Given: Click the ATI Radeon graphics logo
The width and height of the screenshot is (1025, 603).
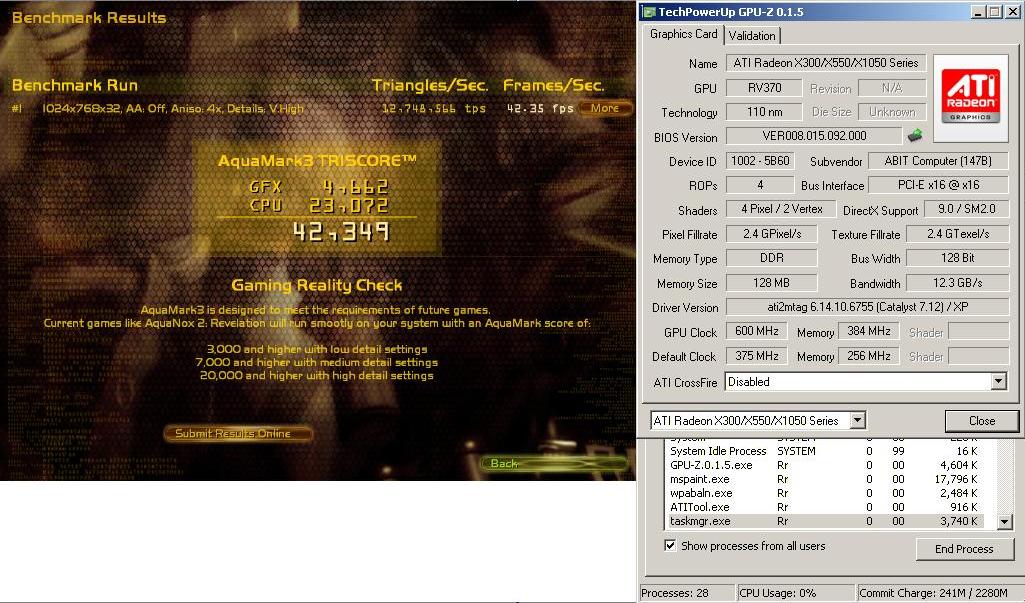Looking at the screenshot, I should click(x=971, y=98).
